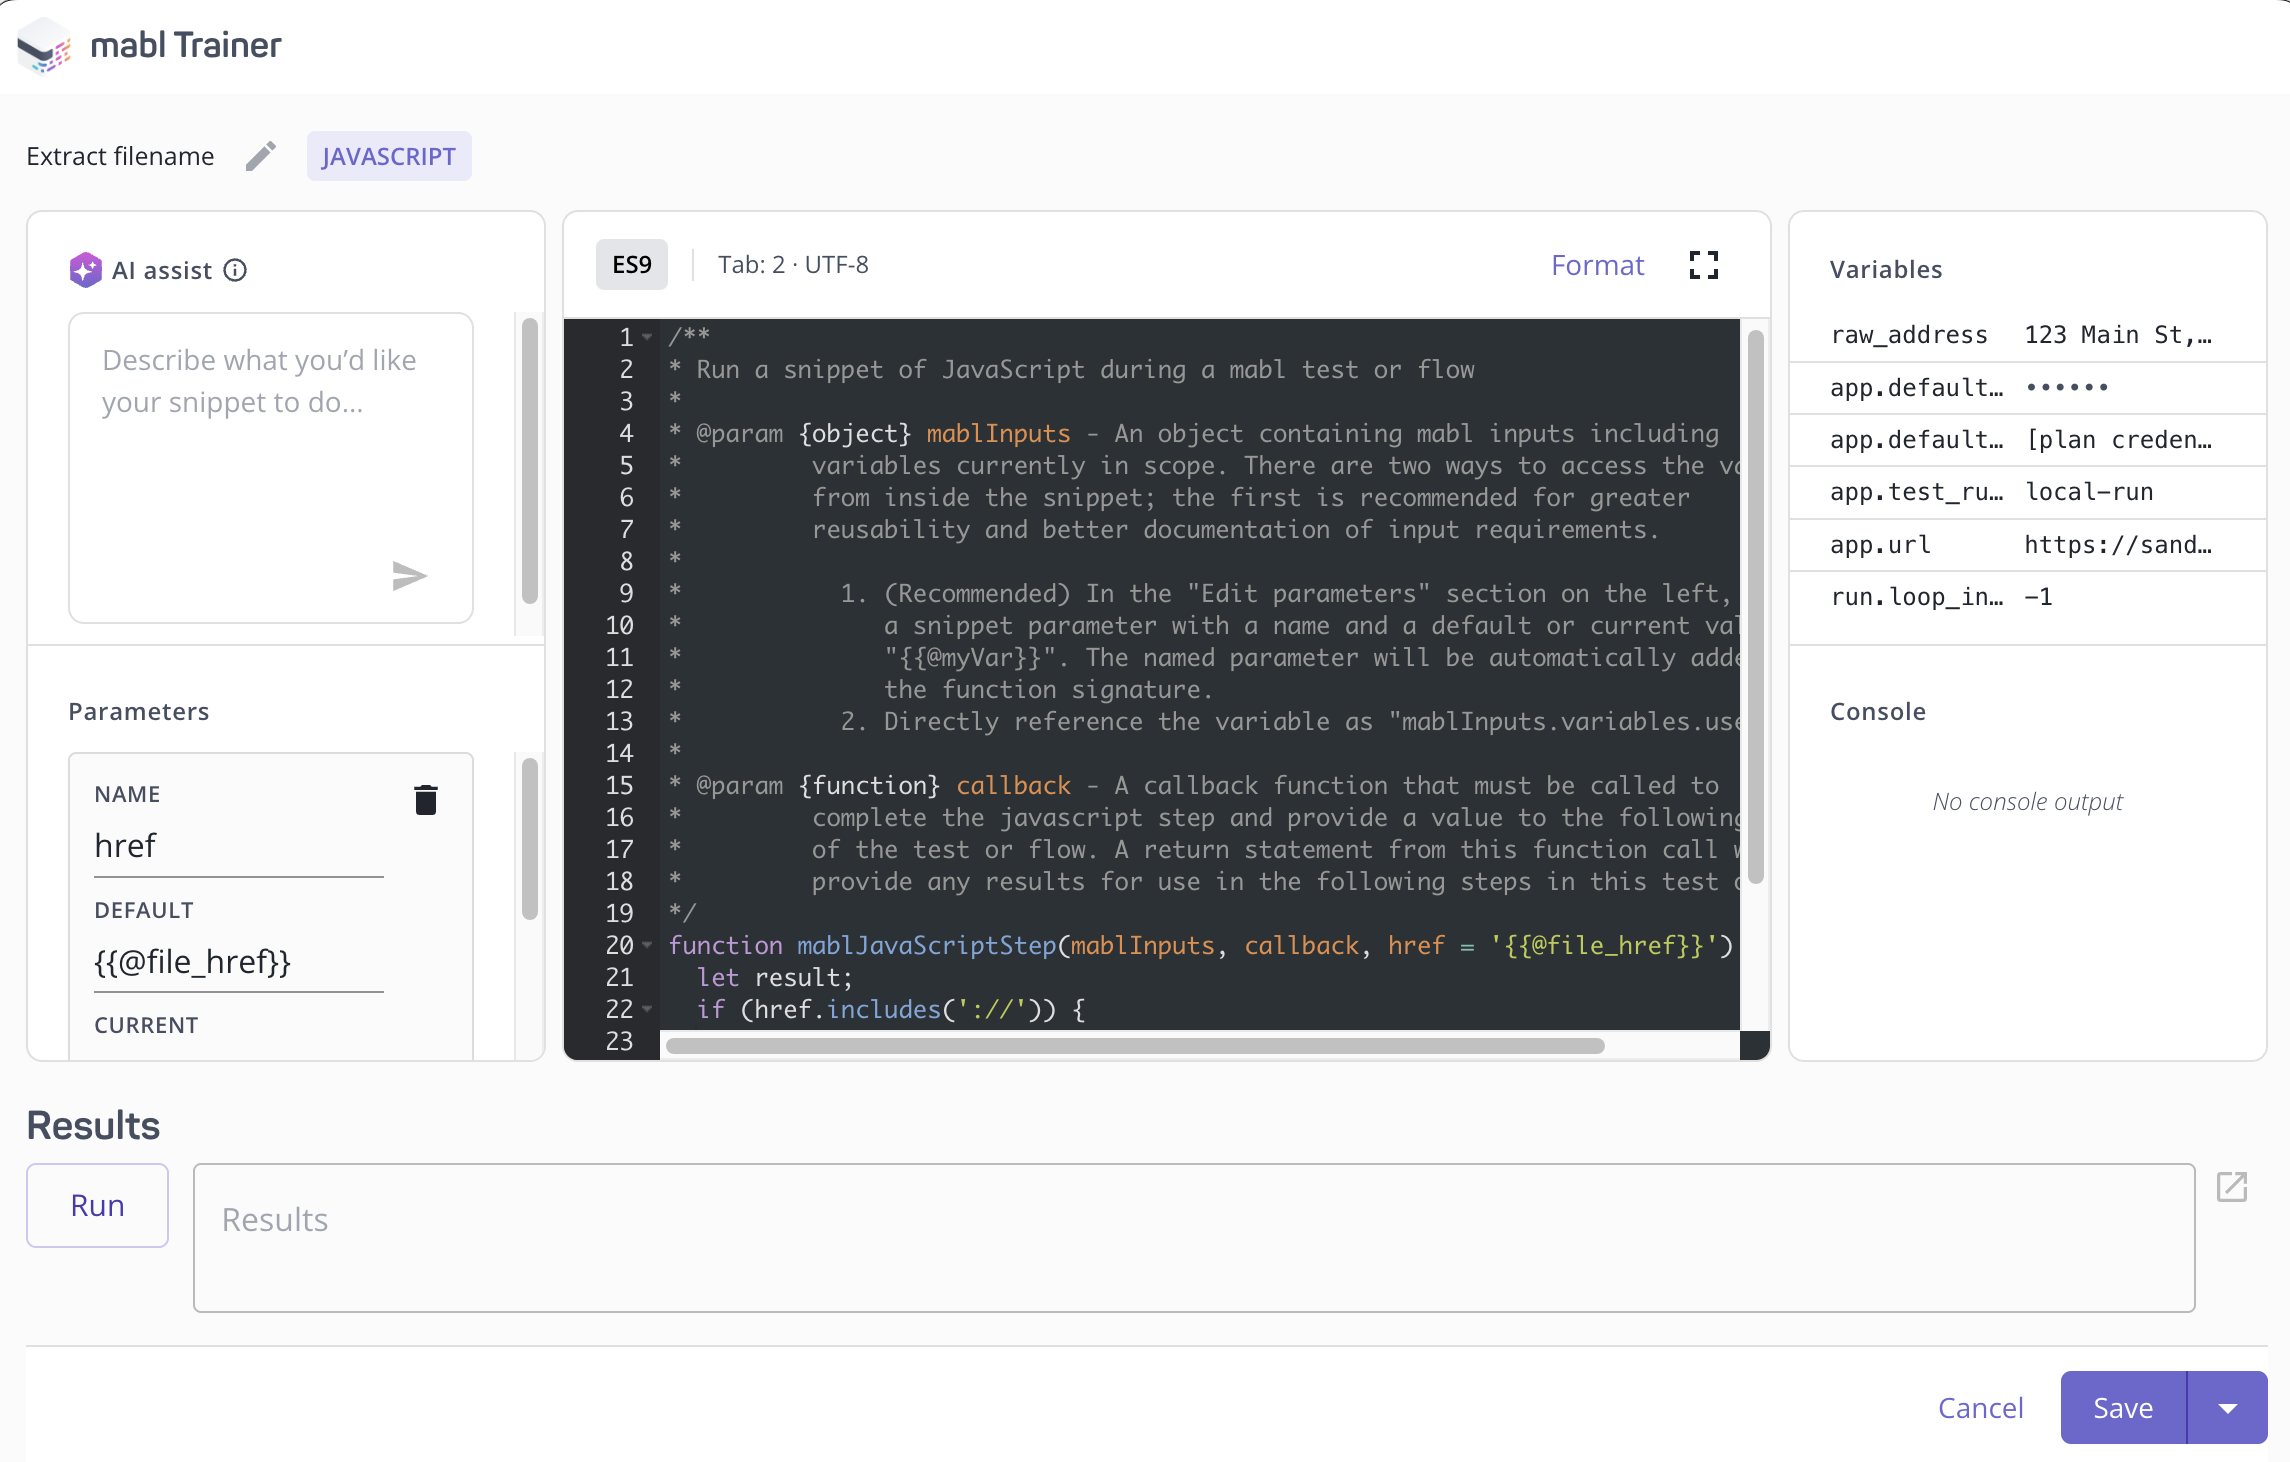Open results in a new window
Screen dimensions: 2290x1462
click(x=2232, y=1187)
